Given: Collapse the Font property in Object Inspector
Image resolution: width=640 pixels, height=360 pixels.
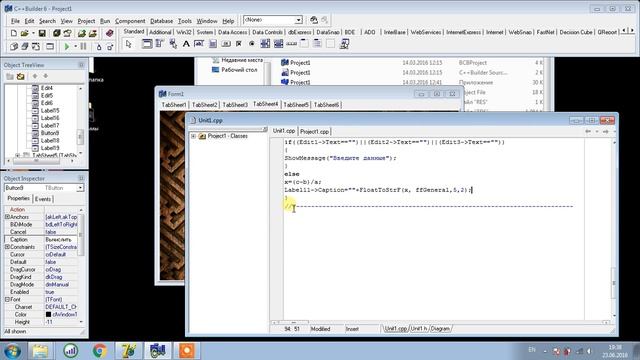Looking at the screenshot, I should pos(7,300).
